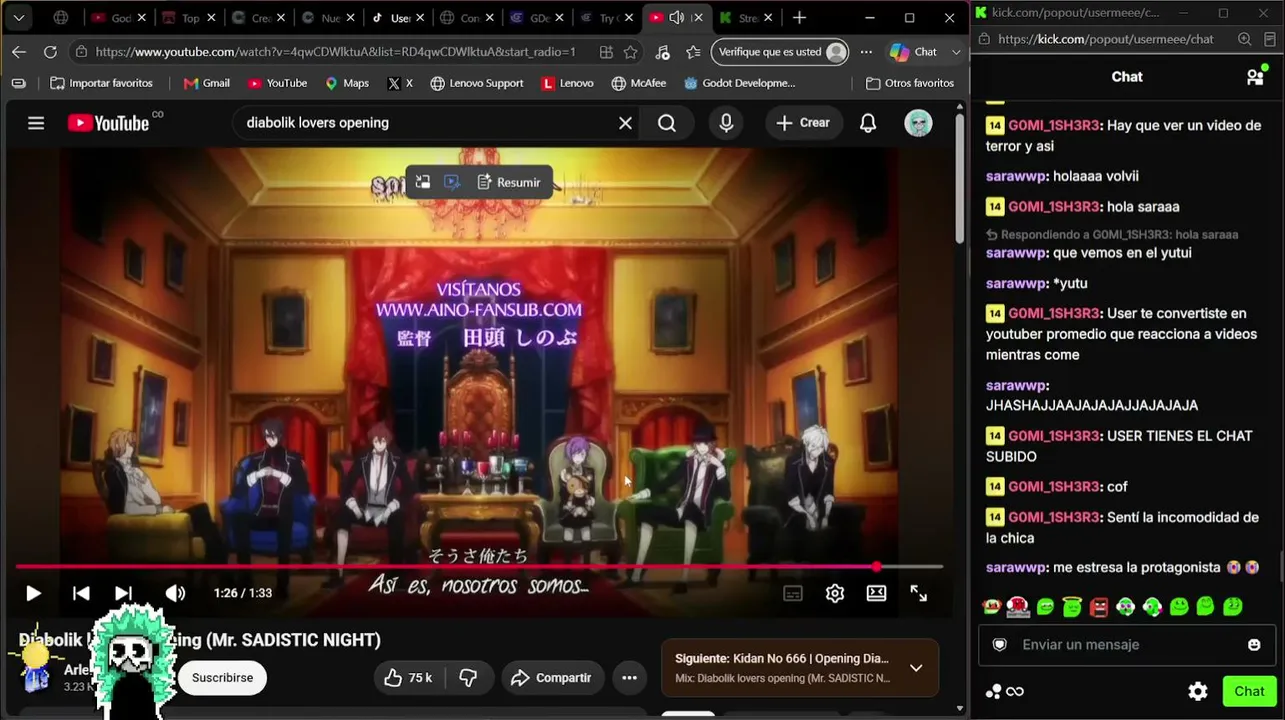Click the music note toolbar icon
Image resolution: width=1285 pixels, height=720 pixels.
[x=662, y=52]
